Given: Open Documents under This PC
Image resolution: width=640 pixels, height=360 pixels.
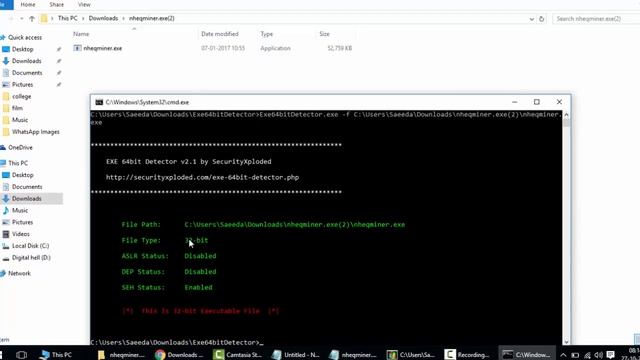Looking at the screenshot, I should (x=27, y=187).
